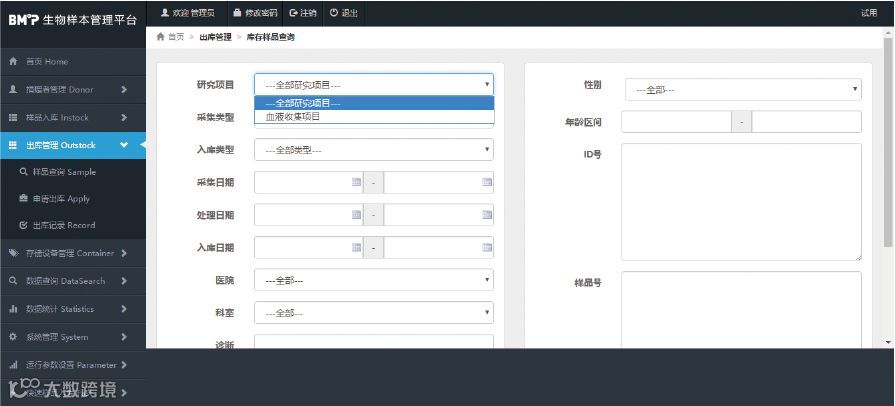Go to 首页 Home in sidebar
This screenshot has height=406, width=895.
pyautogui.click(x=73, y=62)
